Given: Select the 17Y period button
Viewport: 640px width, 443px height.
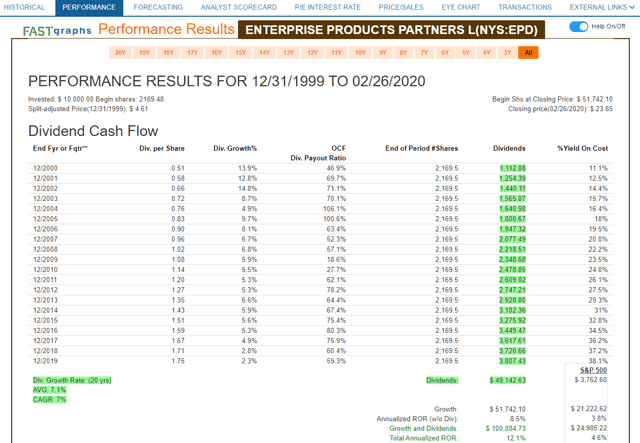Looking at the screenshot, I should [x=192, y=53].
